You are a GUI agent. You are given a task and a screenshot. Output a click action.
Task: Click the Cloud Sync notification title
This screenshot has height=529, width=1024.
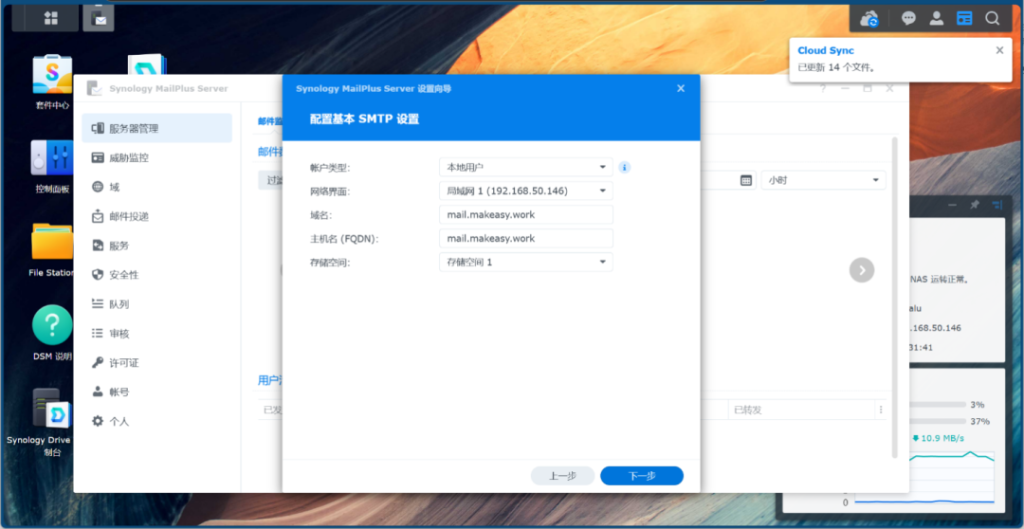[x=825, y=50]
